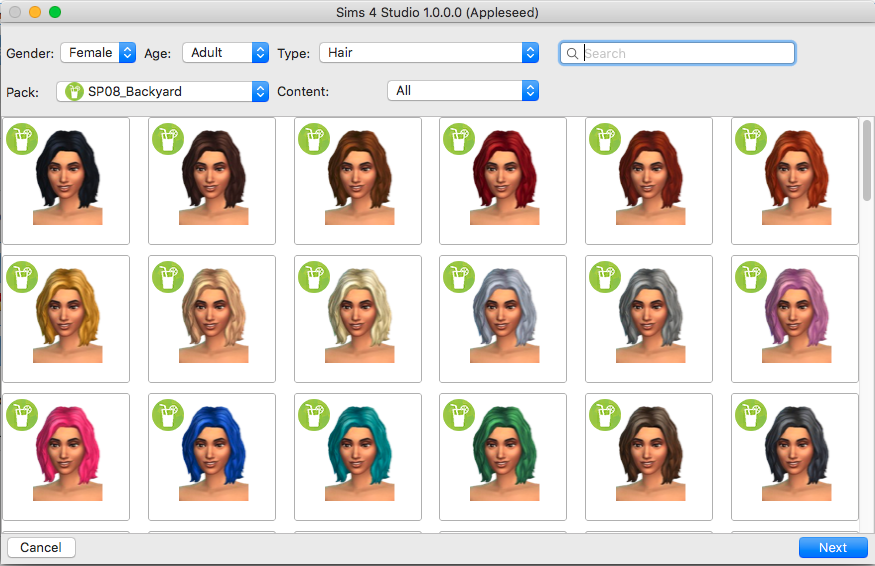Click the green zoom window button
Image resolution: width=875 pixels, height=566 pixels.
55,12
